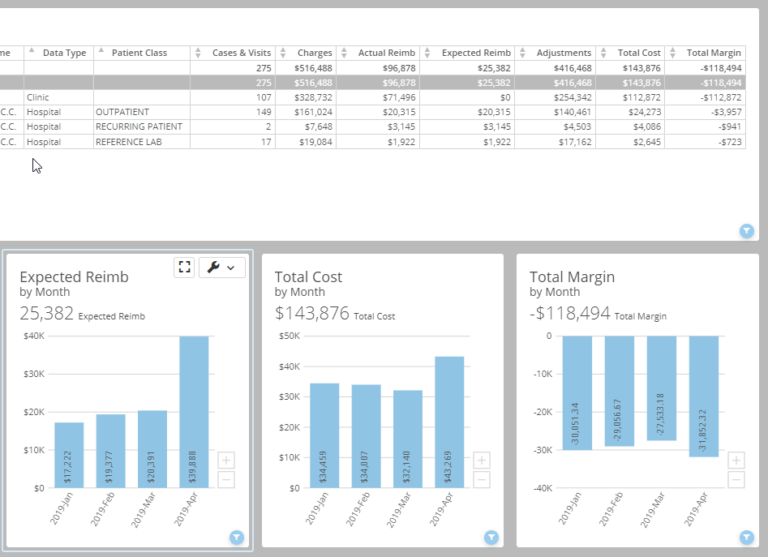This screenshot has width=768, height=557.
Task: Maximize the Expected Reimb chart to fullscreen
Action: 184,267
